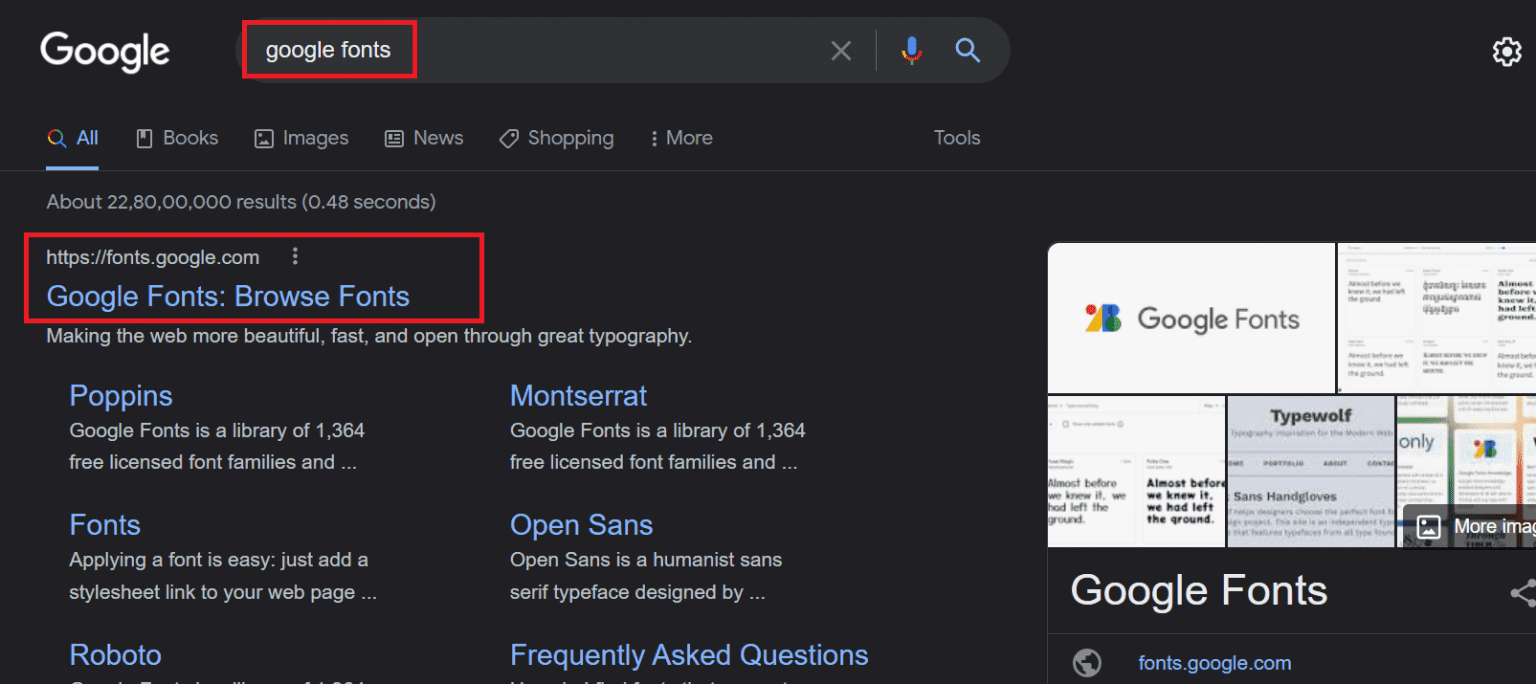The height and width of the screenshot is (684, 1536).
Task: Switch to the Shopping tab
Action: 557,138
